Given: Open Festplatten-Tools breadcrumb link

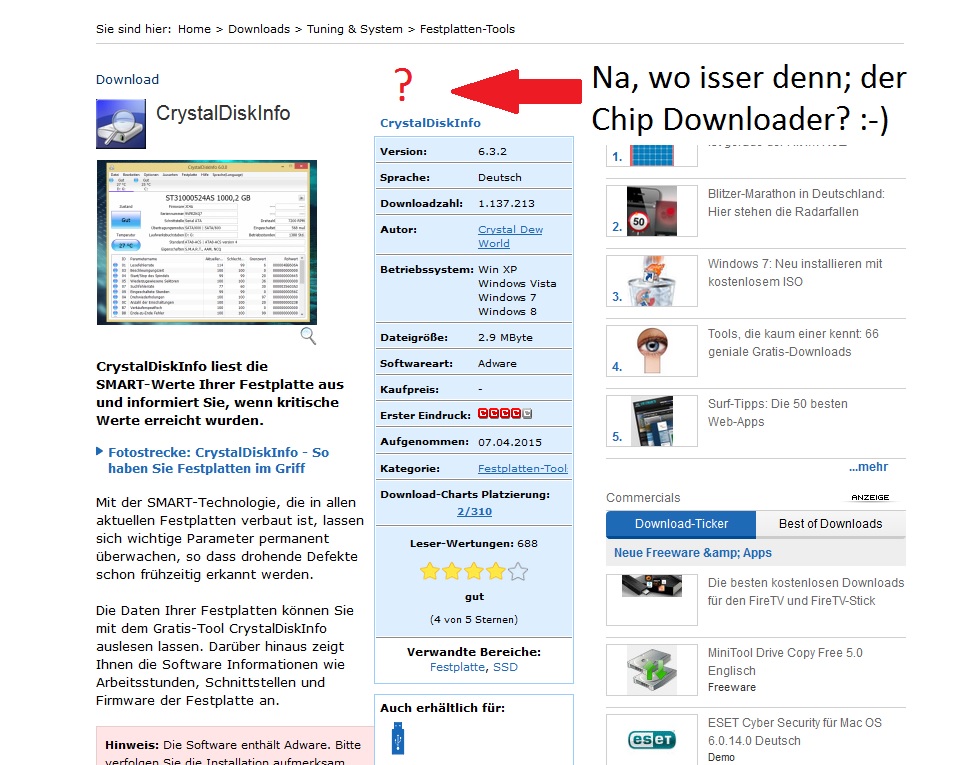Looking at the screenshot, I should [x=467, y=29].
